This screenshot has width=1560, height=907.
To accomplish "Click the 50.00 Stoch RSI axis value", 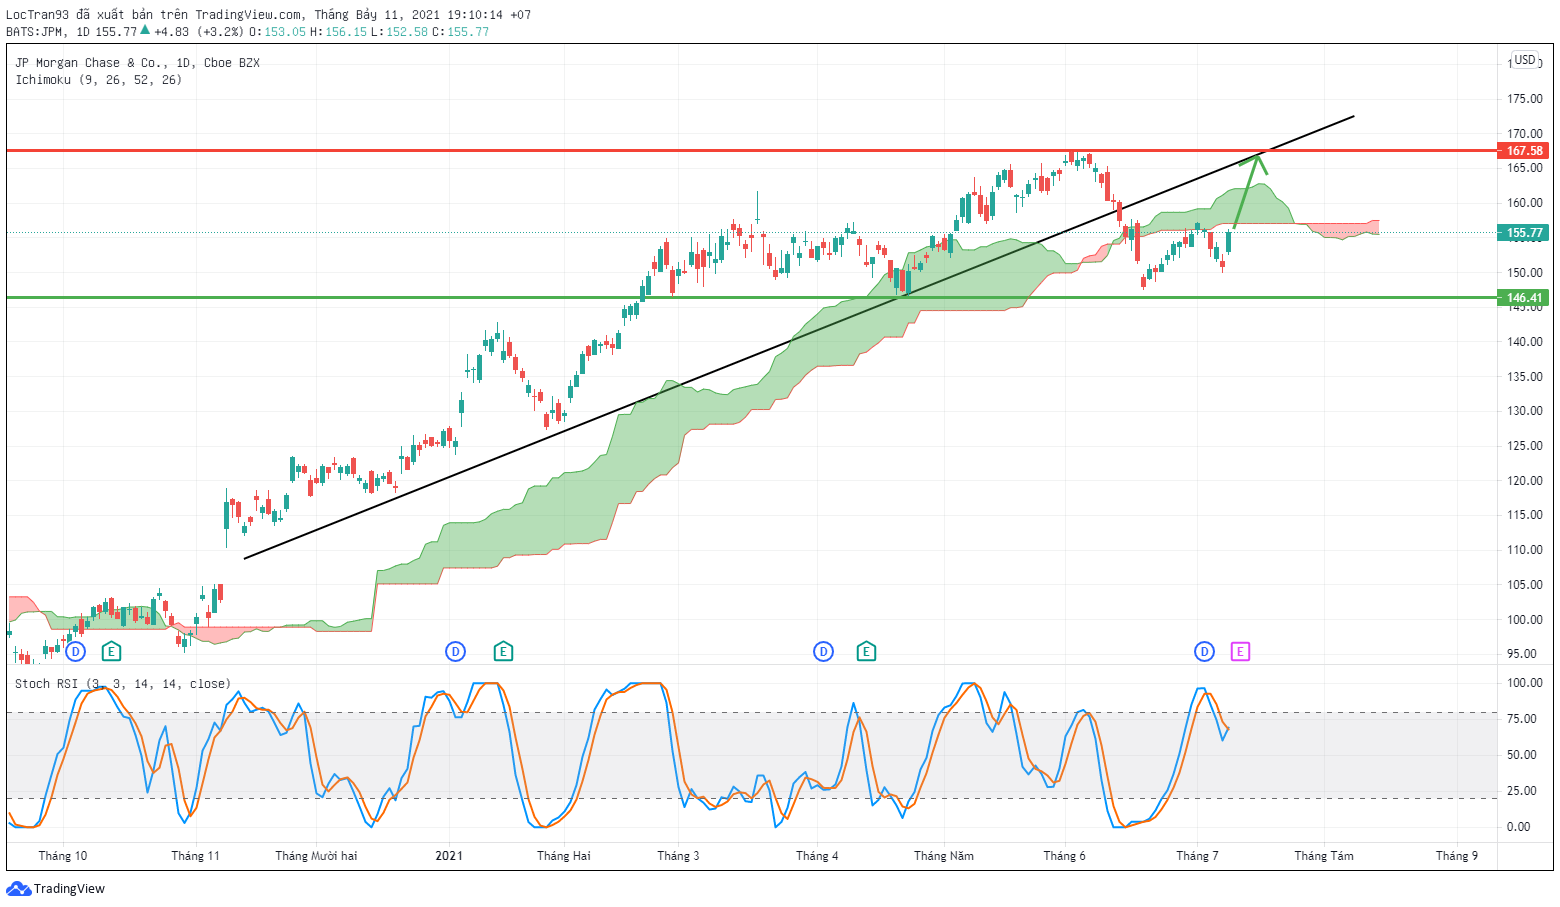I will pyautogui.click(x=1522, y=755).
